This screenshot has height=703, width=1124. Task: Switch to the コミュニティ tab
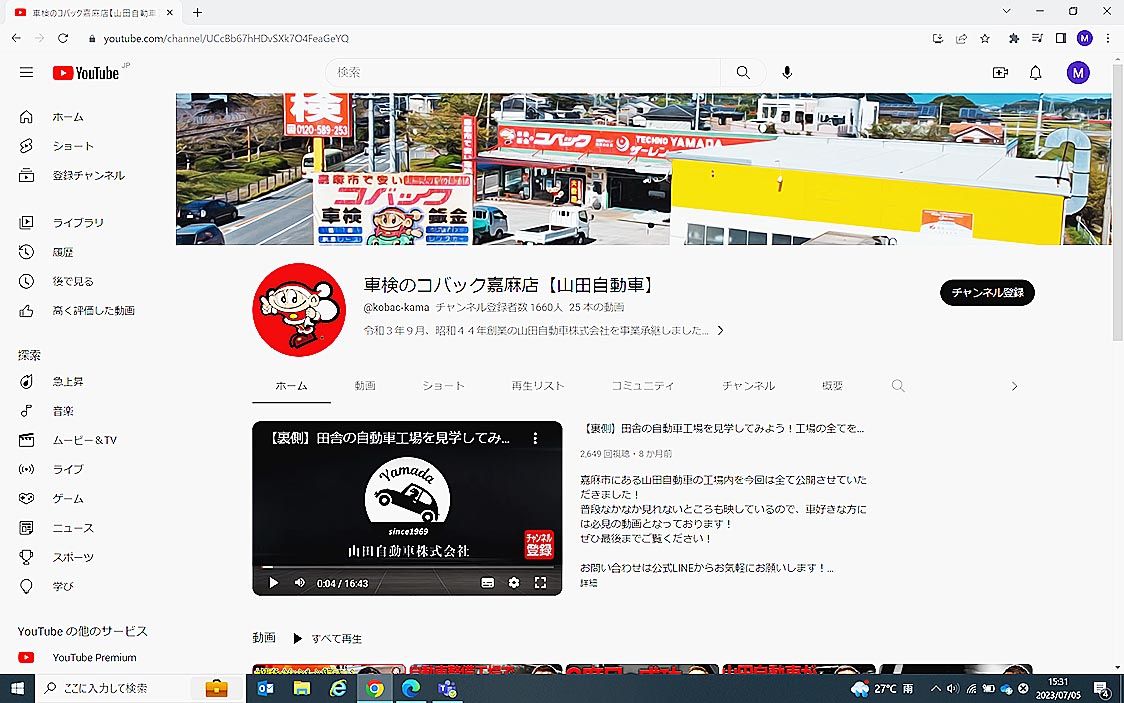pos(643,386)
